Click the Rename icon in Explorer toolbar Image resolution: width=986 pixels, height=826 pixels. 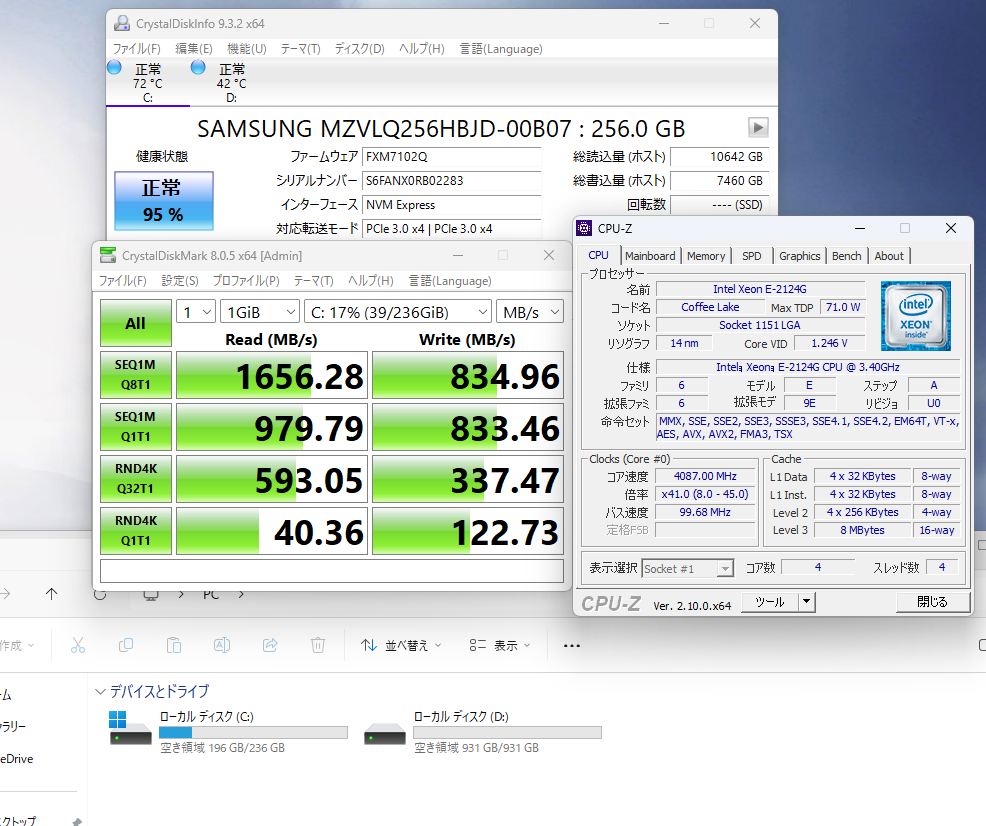pyautogui.click(x=221, y=645)
